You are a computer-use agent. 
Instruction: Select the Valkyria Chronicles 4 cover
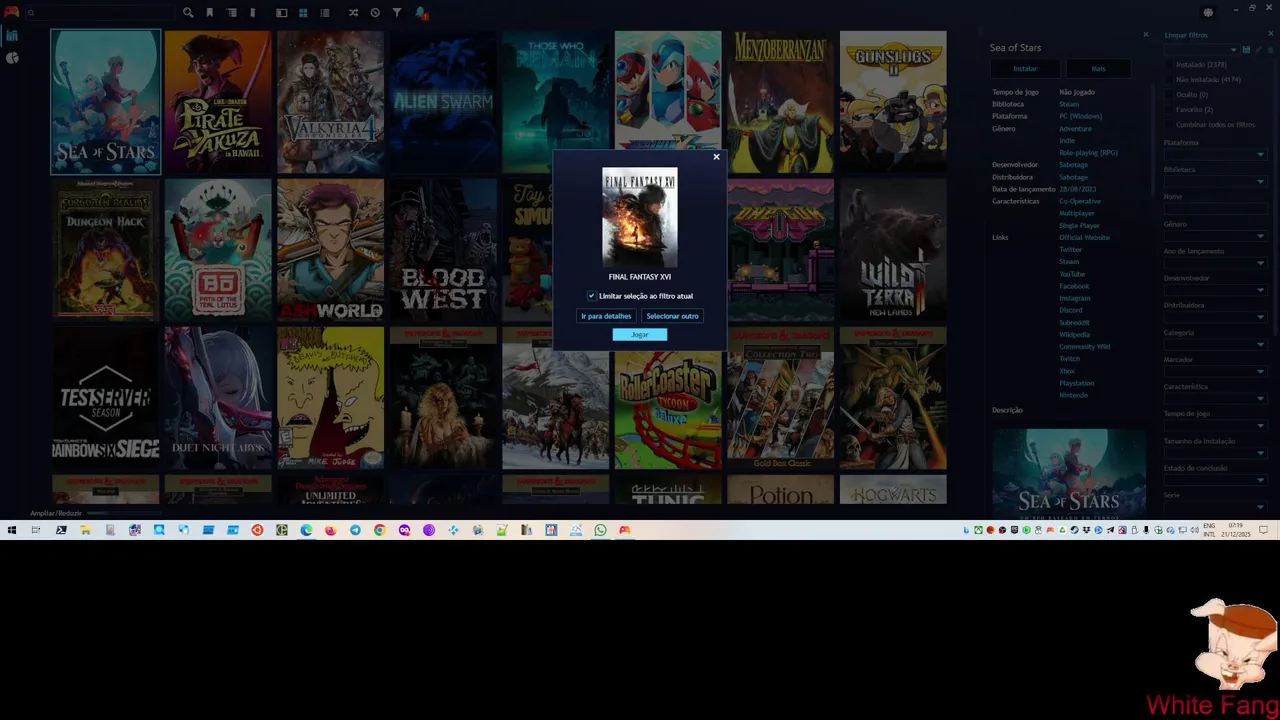(331, 102)
